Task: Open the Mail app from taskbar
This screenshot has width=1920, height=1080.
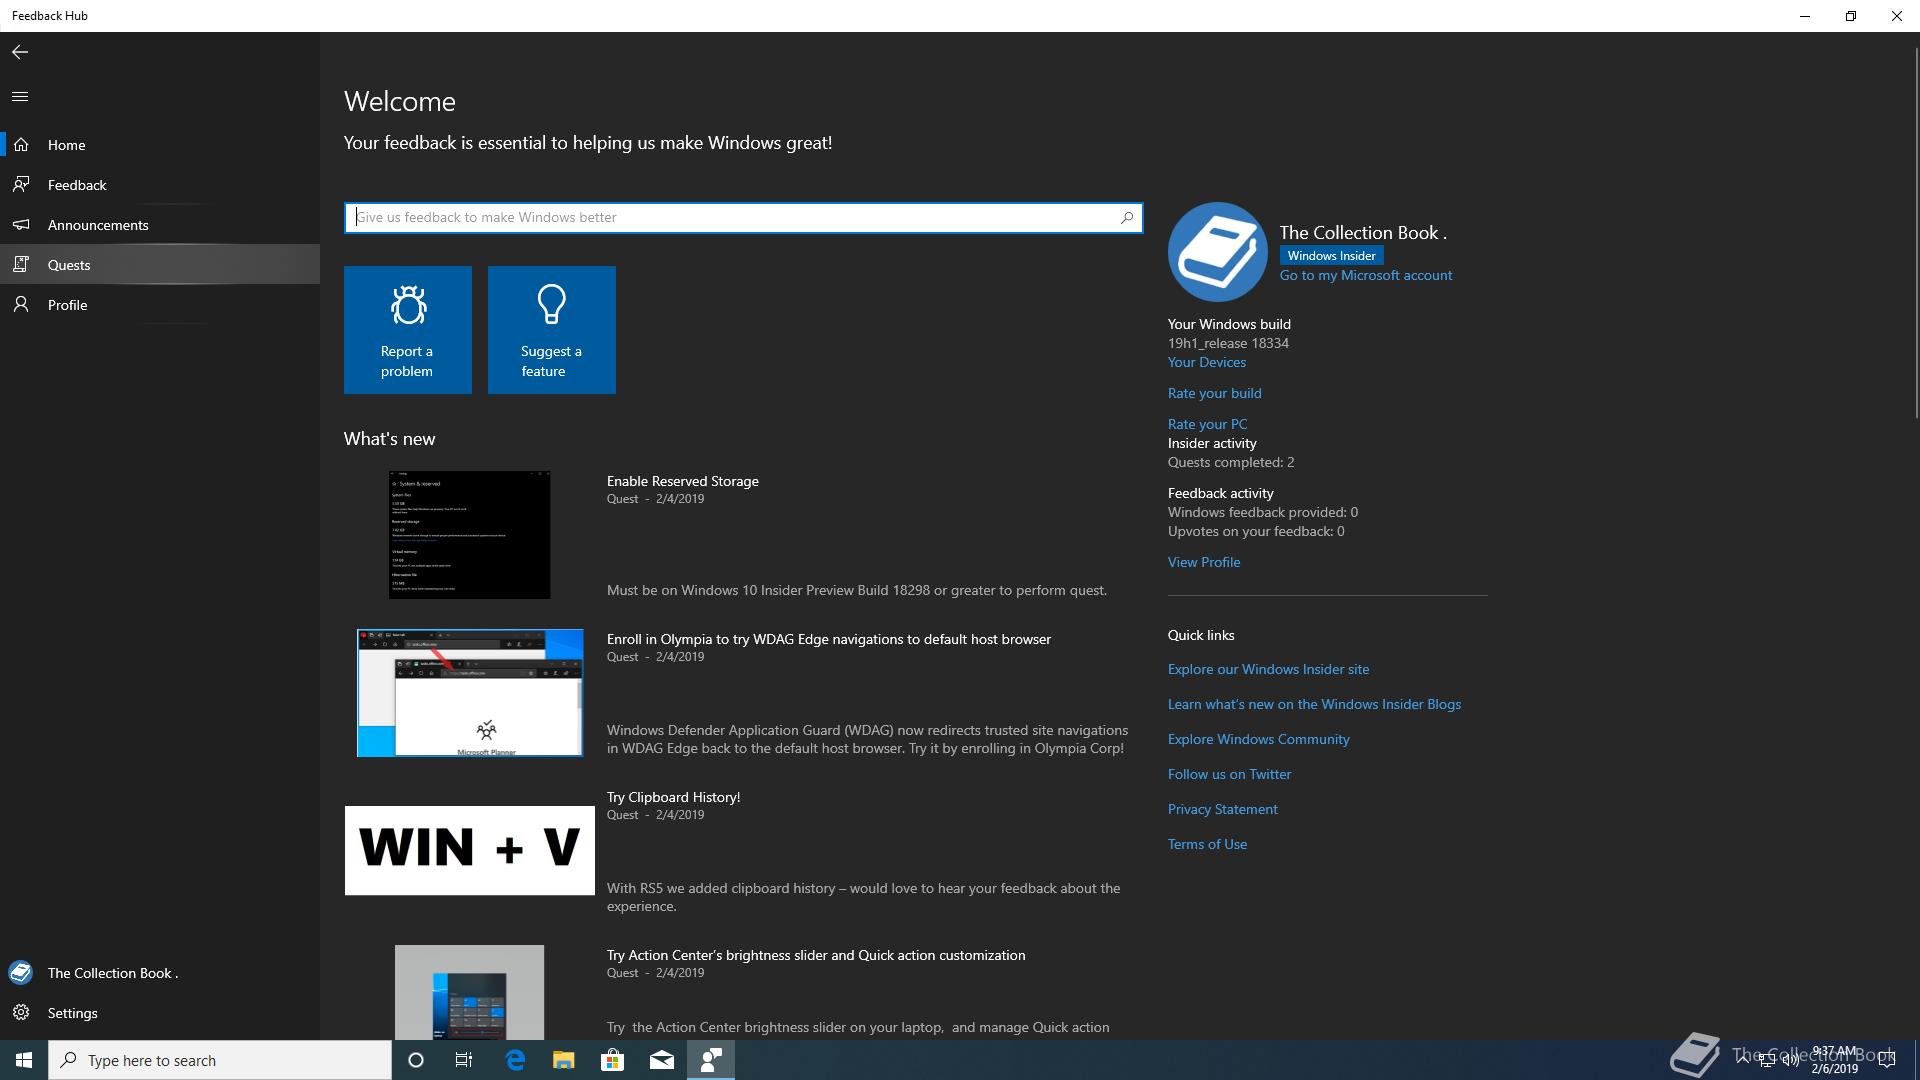Action: pos(662,1060)
